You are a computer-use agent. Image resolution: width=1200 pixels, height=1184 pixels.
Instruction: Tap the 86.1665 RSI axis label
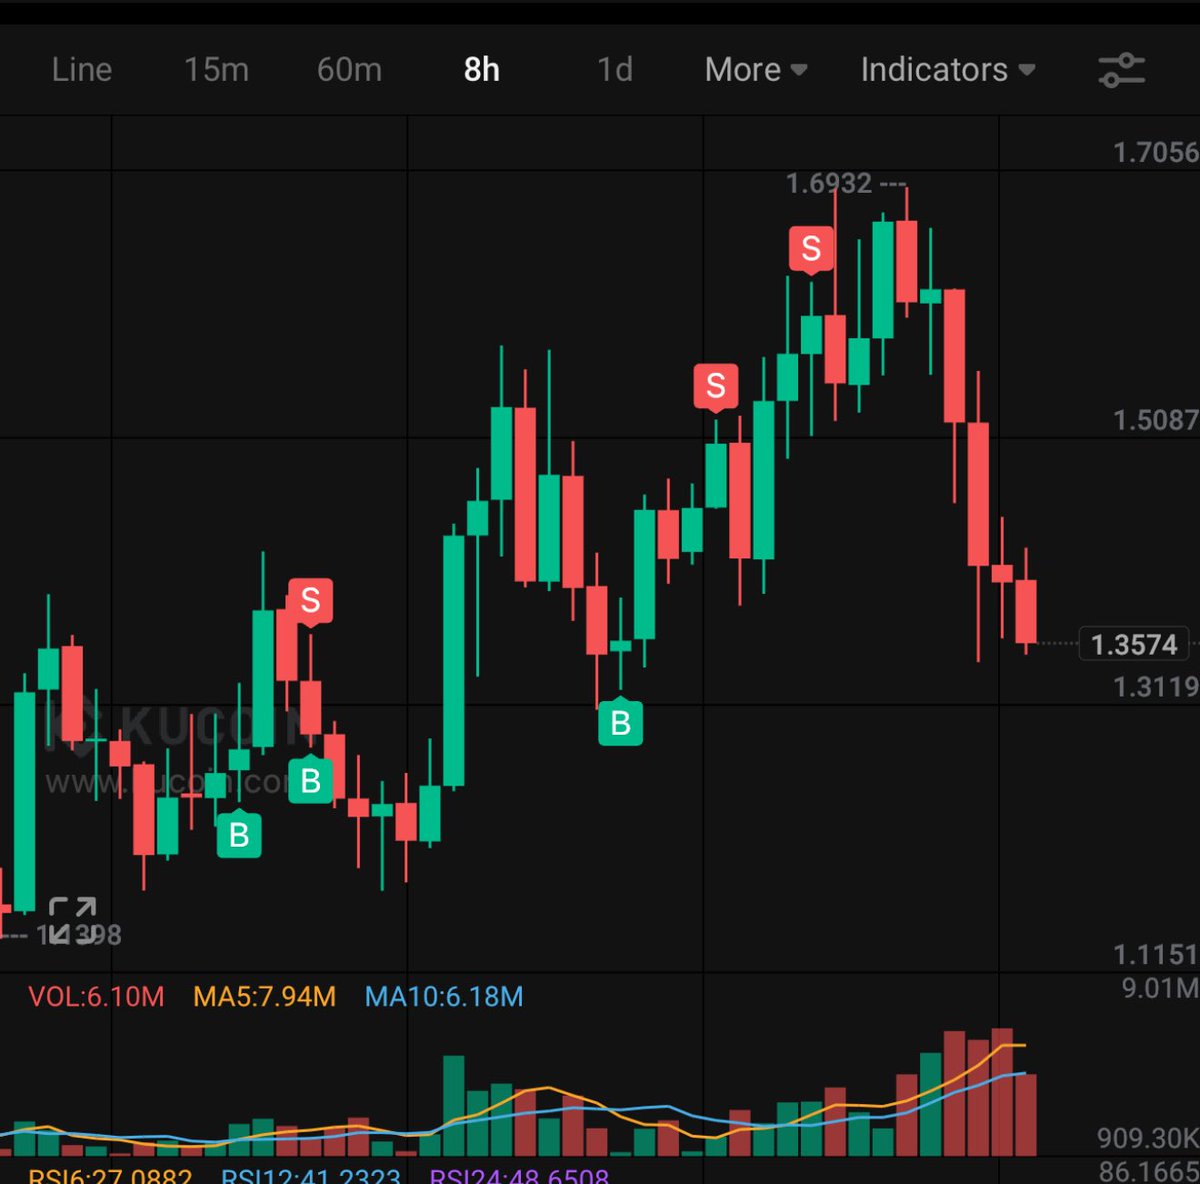(1149, 1171)
